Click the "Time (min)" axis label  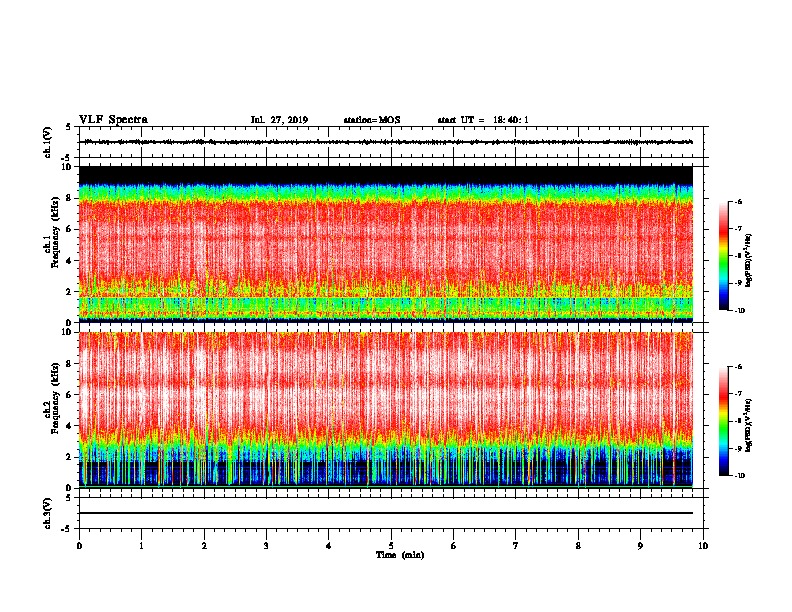(400, 555)
